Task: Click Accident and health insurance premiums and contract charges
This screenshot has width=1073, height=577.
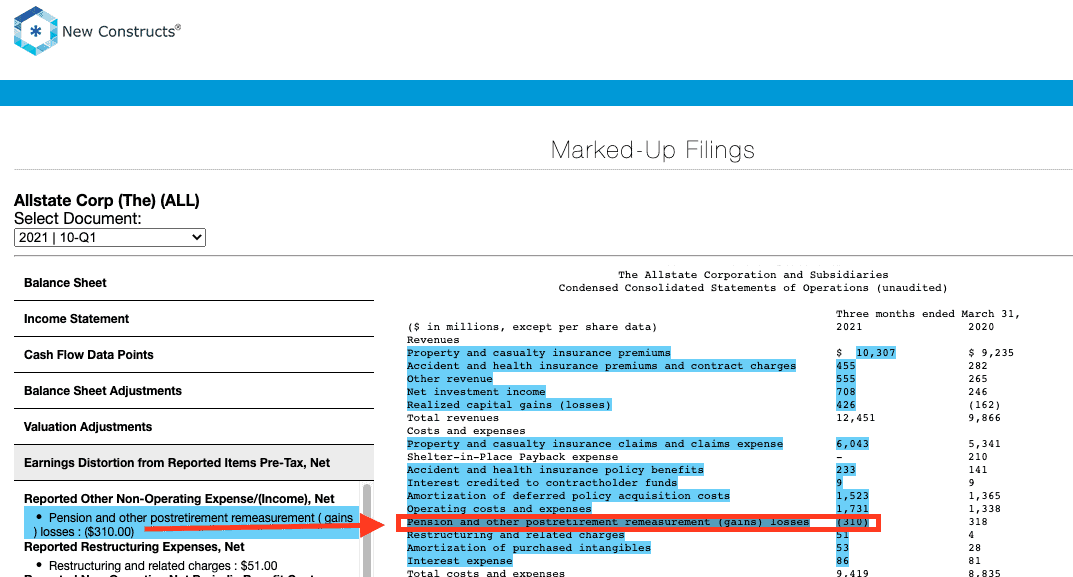Action: coord(602,366)
